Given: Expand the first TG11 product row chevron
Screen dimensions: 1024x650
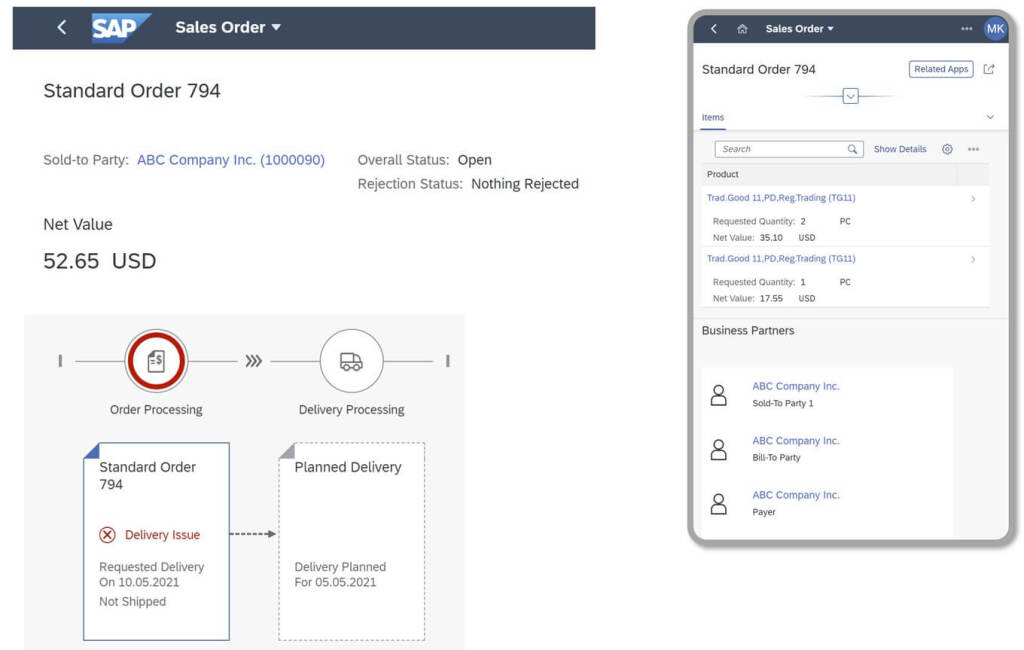Looking at the screenshot, I should 973,199.
